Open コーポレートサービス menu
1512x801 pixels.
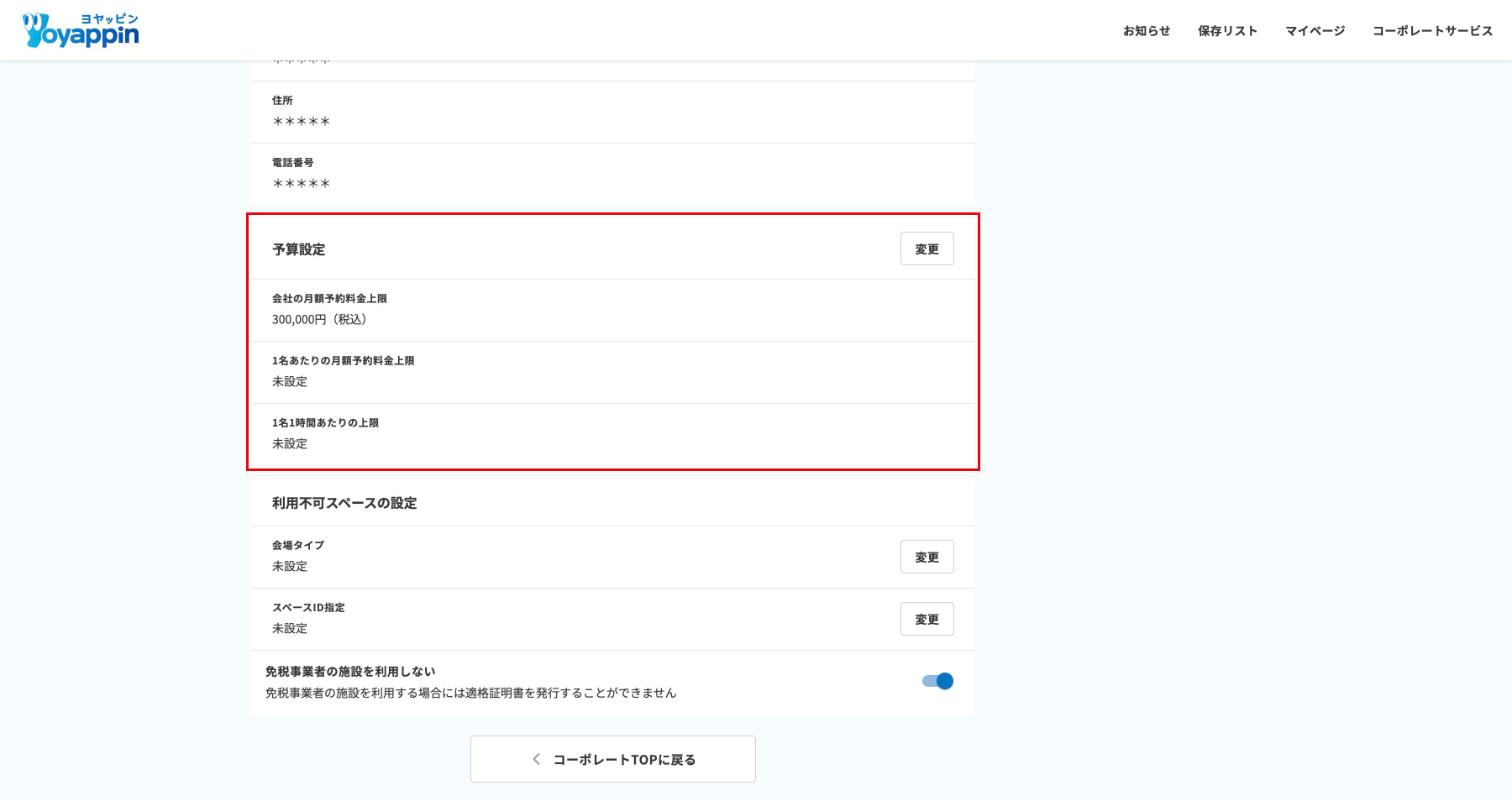[x=1433, y=31]
